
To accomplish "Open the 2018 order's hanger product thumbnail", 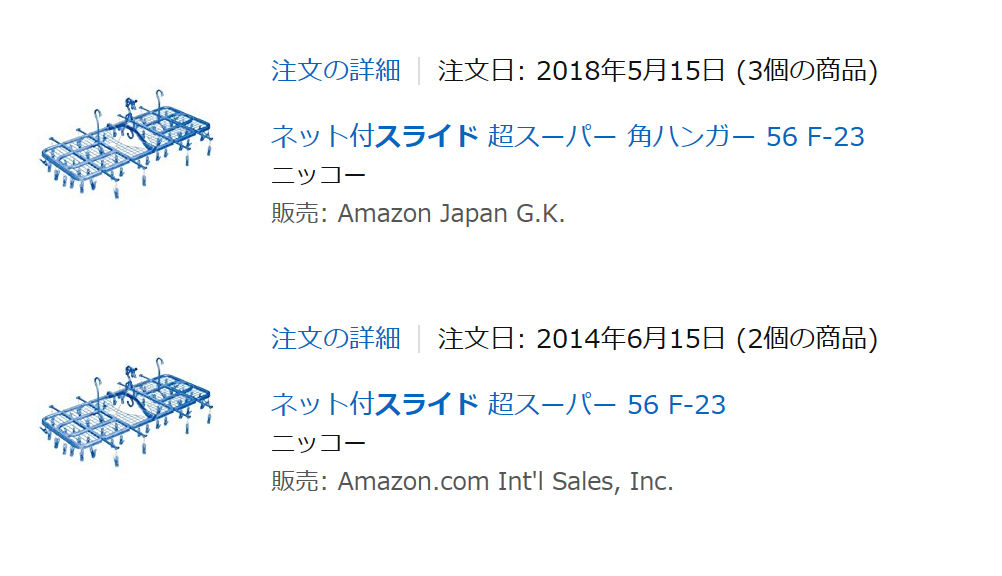I will (126, 144).
